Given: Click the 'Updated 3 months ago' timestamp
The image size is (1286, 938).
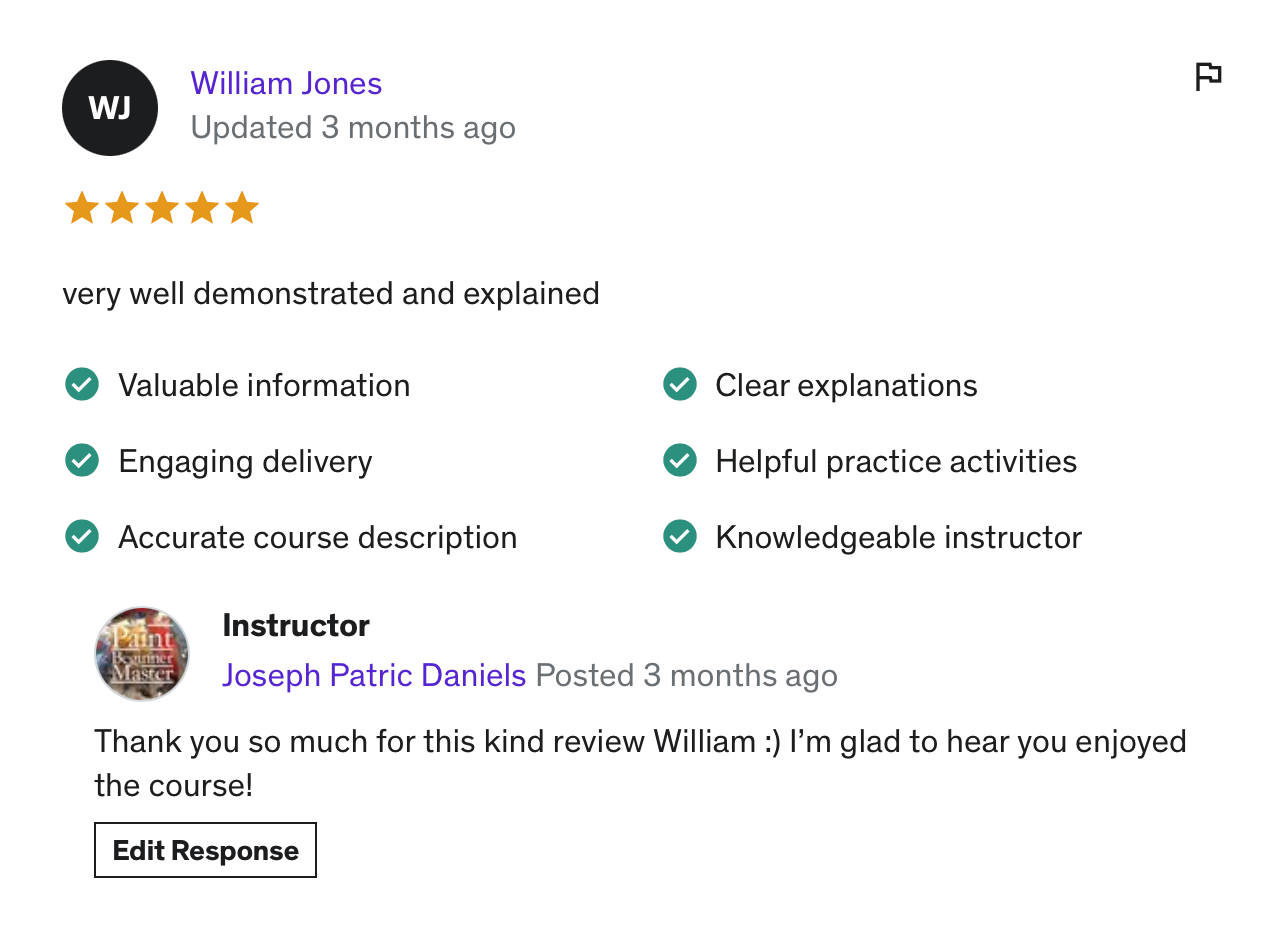Looking at the screenshot, I should point(353,128).
